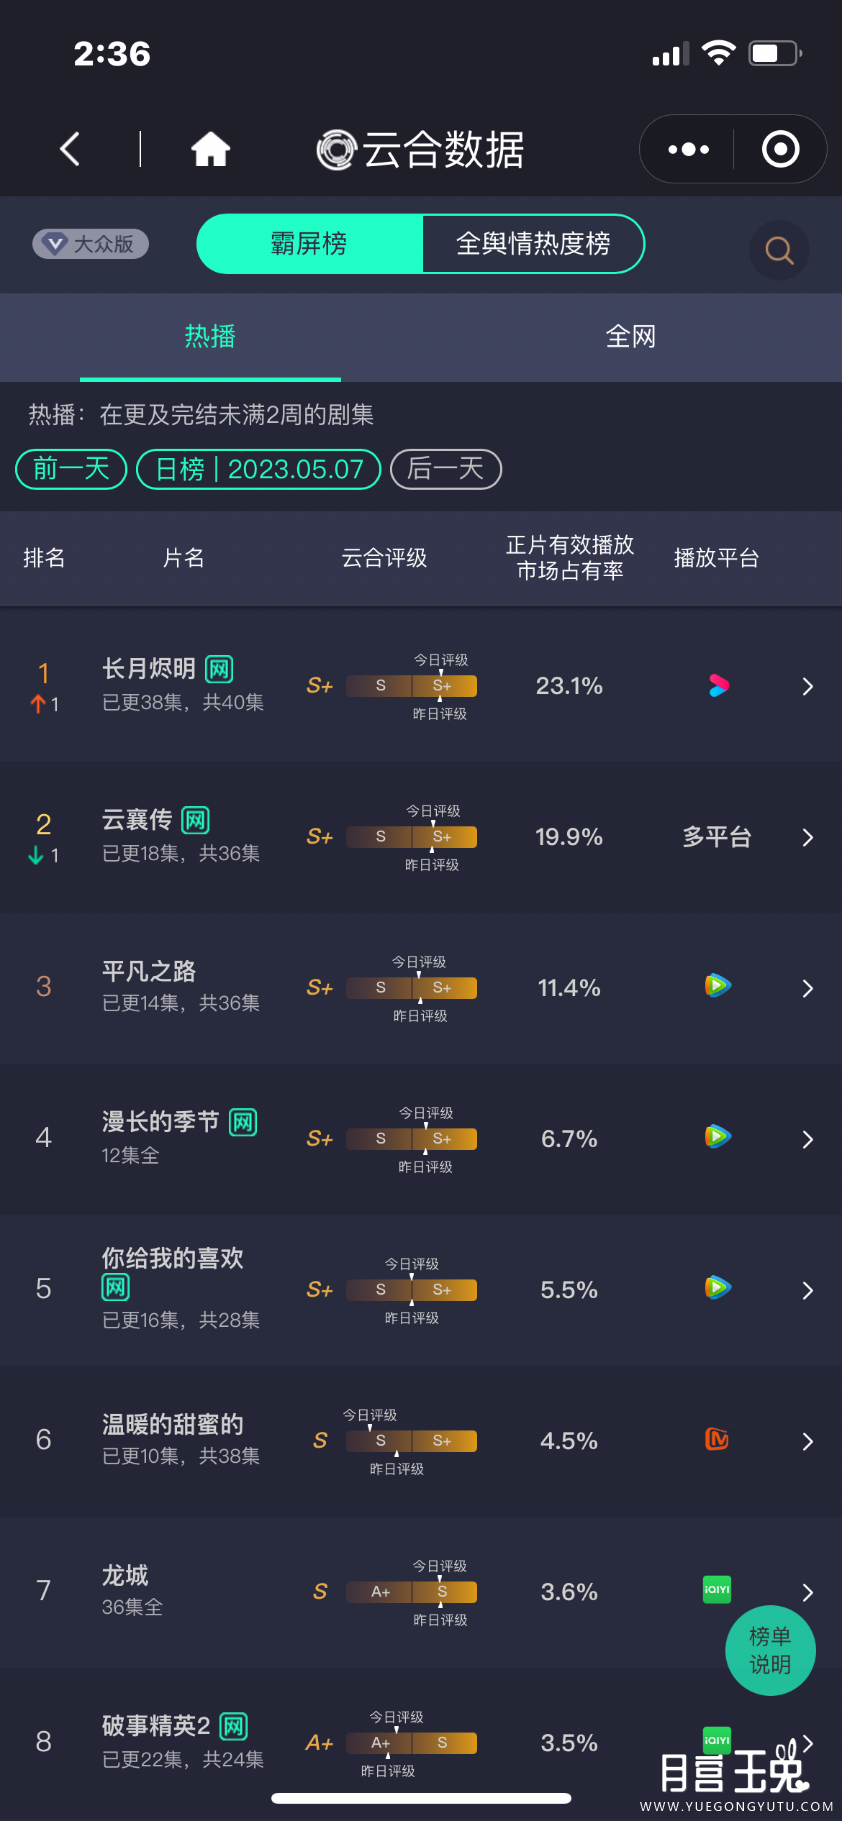Tap Tencent Video icon for 平凡之路

click(x=718, y=987)
